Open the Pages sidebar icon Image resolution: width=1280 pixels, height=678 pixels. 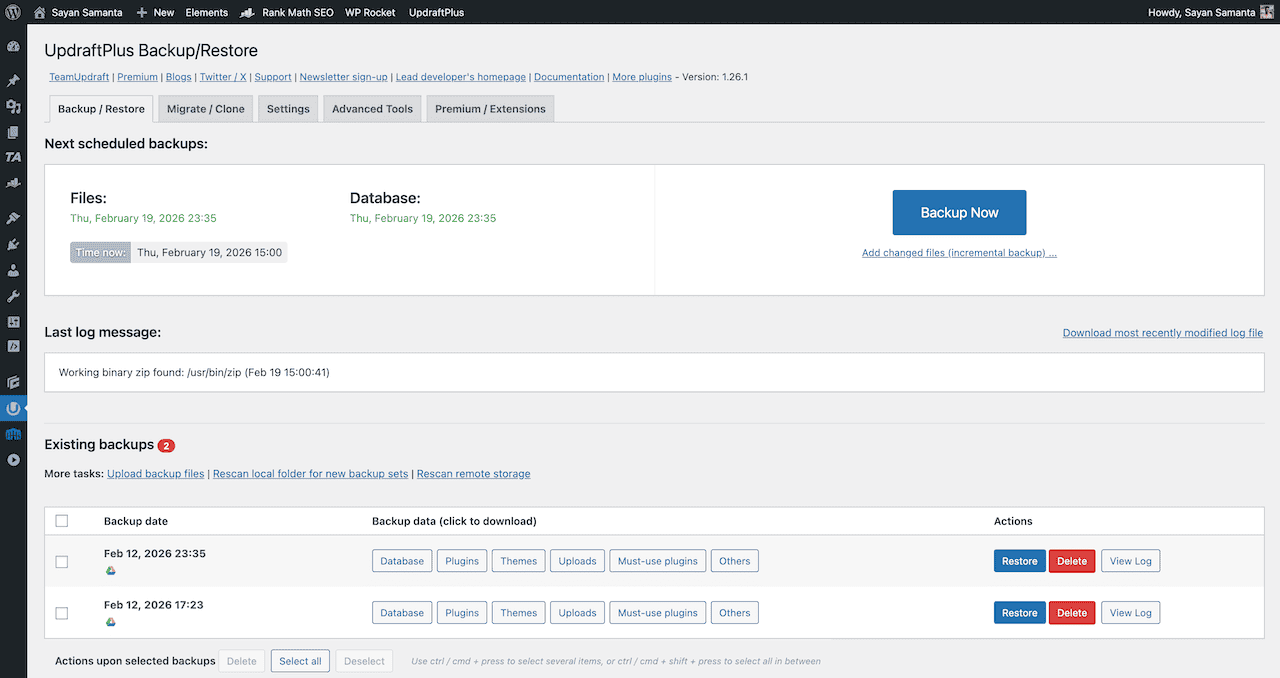13,132
